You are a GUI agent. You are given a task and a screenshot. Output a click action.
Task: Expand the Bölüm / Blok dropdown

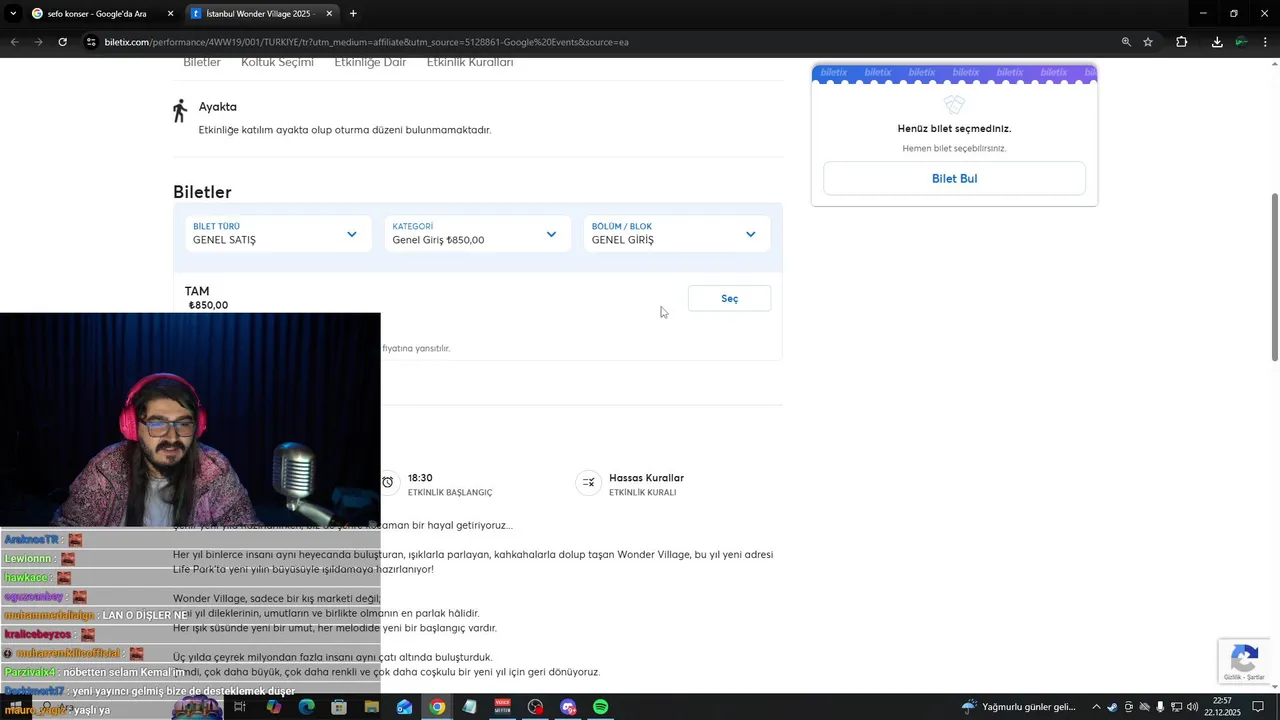point(677,234)
